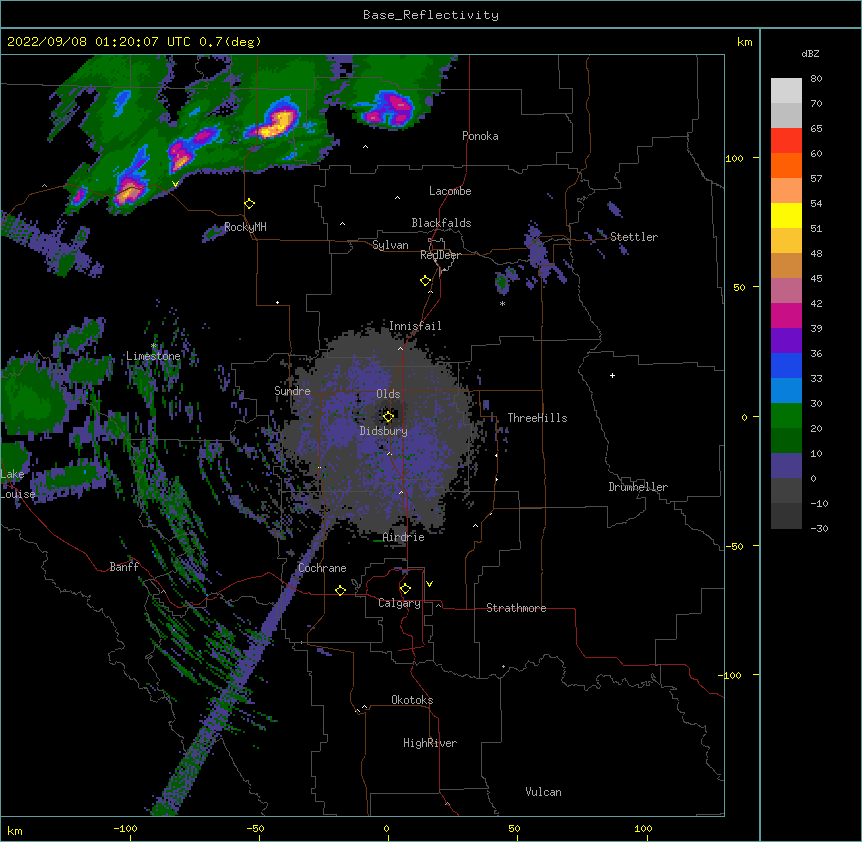Select the yellow diamond marker below Cochrane
This screenshot has height=842, width=862.
point(340,590)
